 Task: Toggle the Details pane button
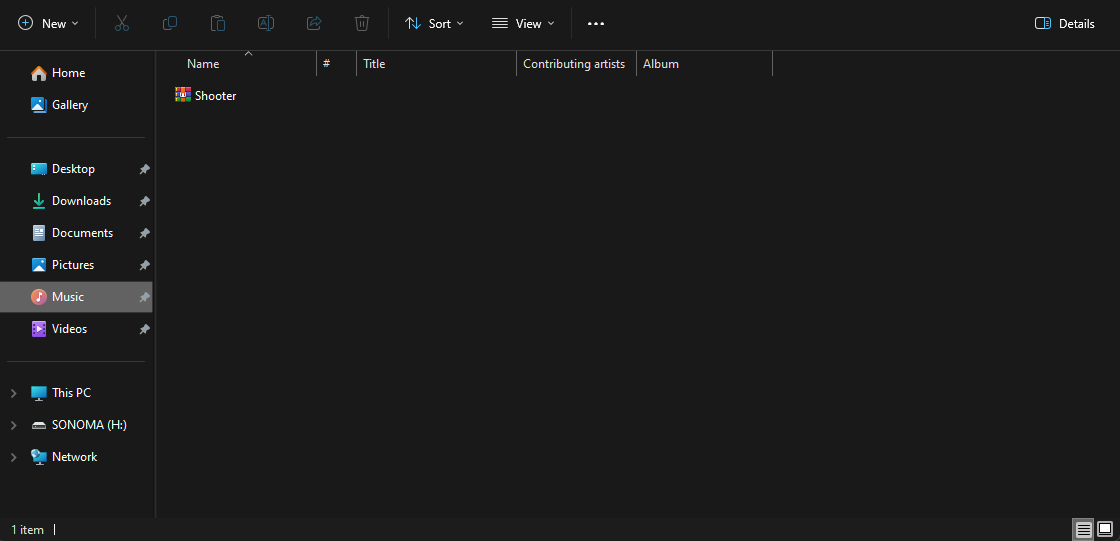point(1065,23)
